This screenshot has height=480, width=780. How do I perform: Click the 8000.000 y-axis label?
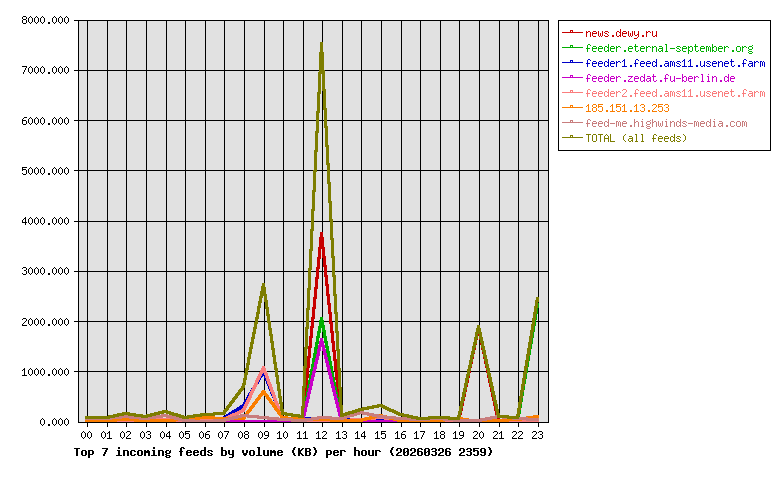click(45, 20)
